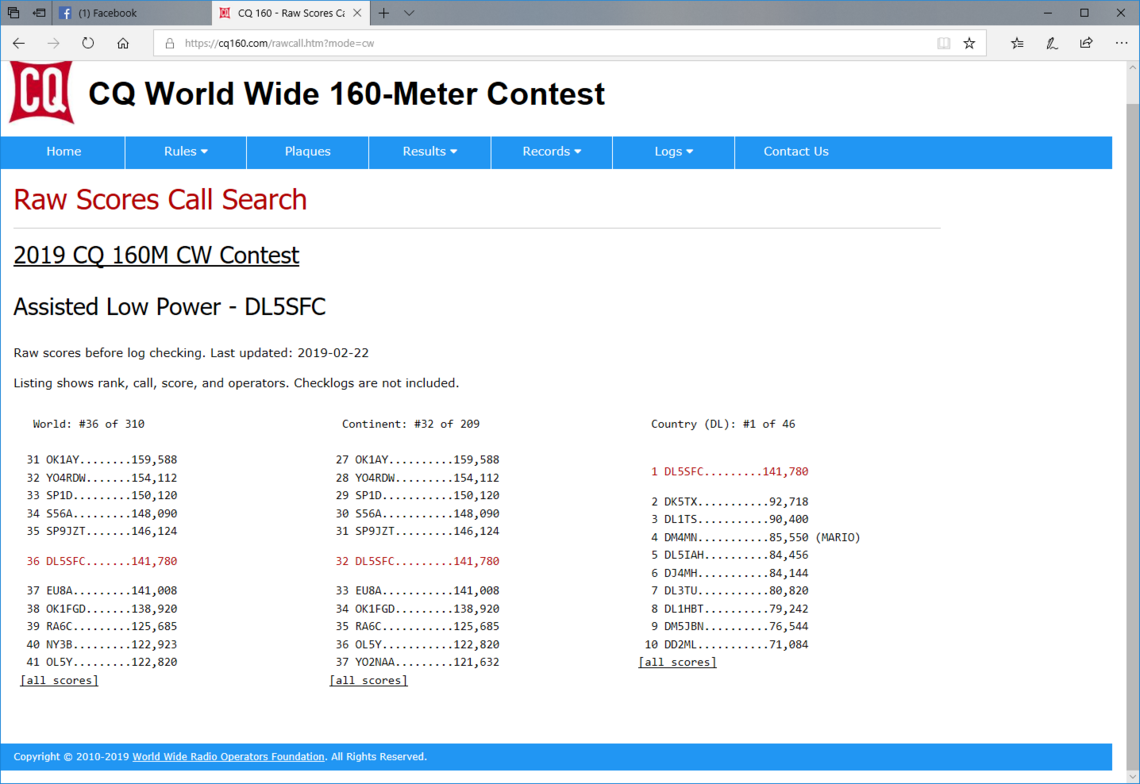Show tab previews chevron
The height and width of the screenshot is (784, 1140).
tap(409, 13)
